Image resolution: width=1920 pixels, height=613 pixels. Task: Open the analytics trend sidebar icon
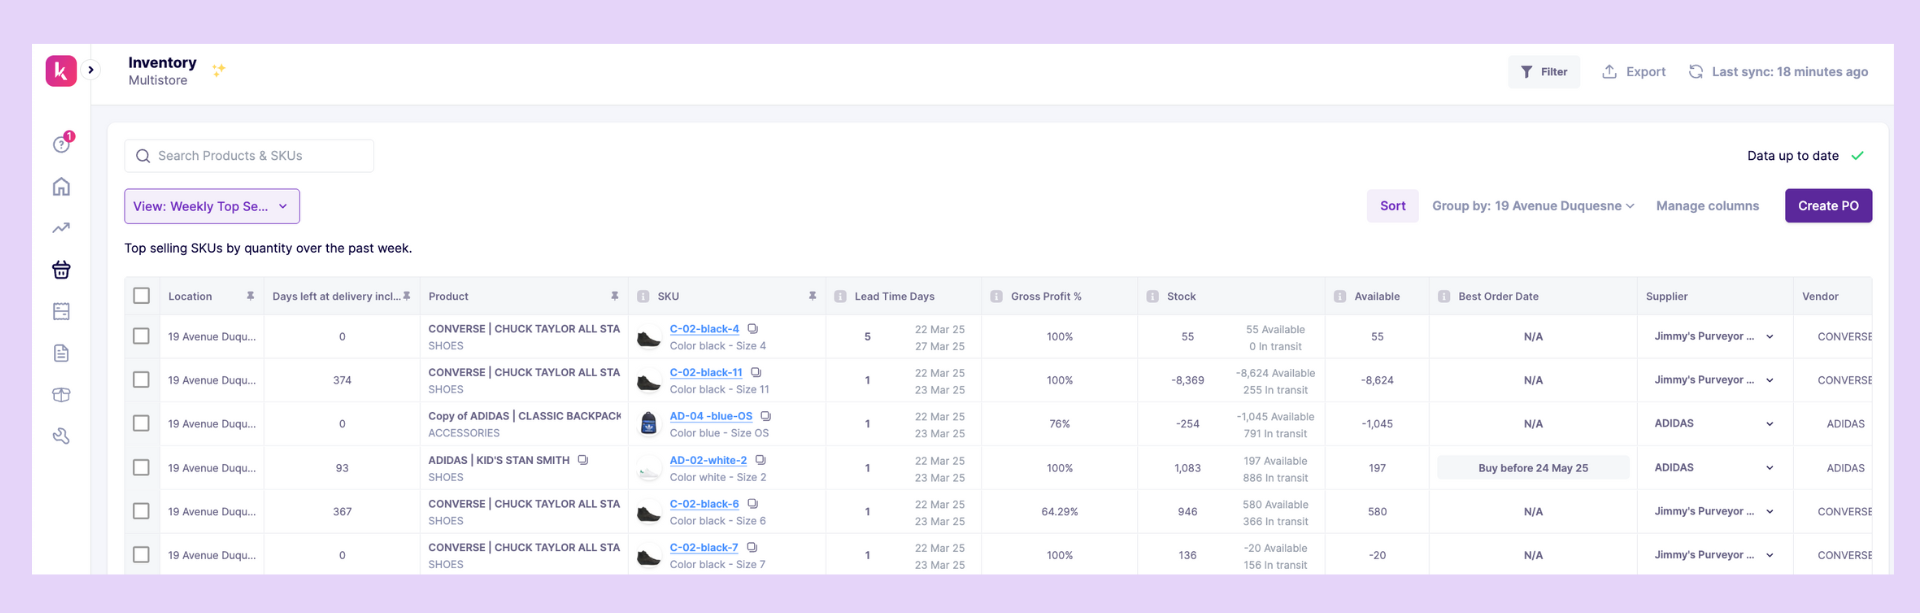click(61, 228)
